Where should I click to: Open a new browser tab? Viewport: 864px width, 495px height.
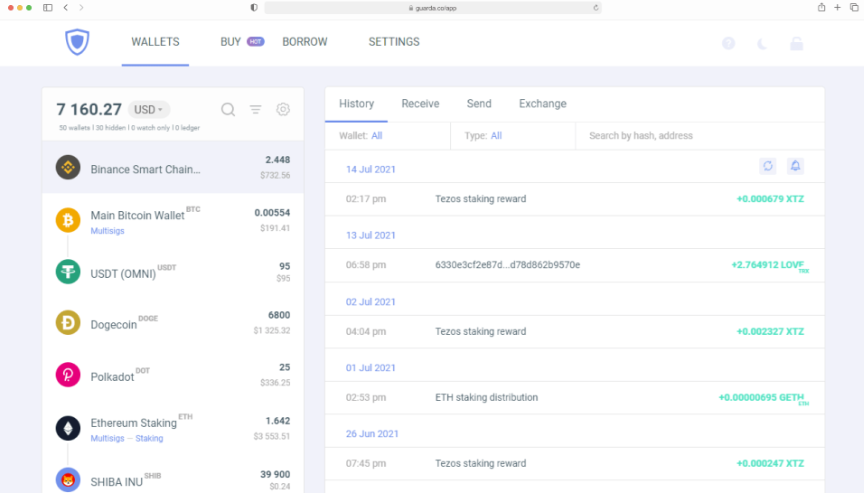pyautogui.click(x=838, y=7)
